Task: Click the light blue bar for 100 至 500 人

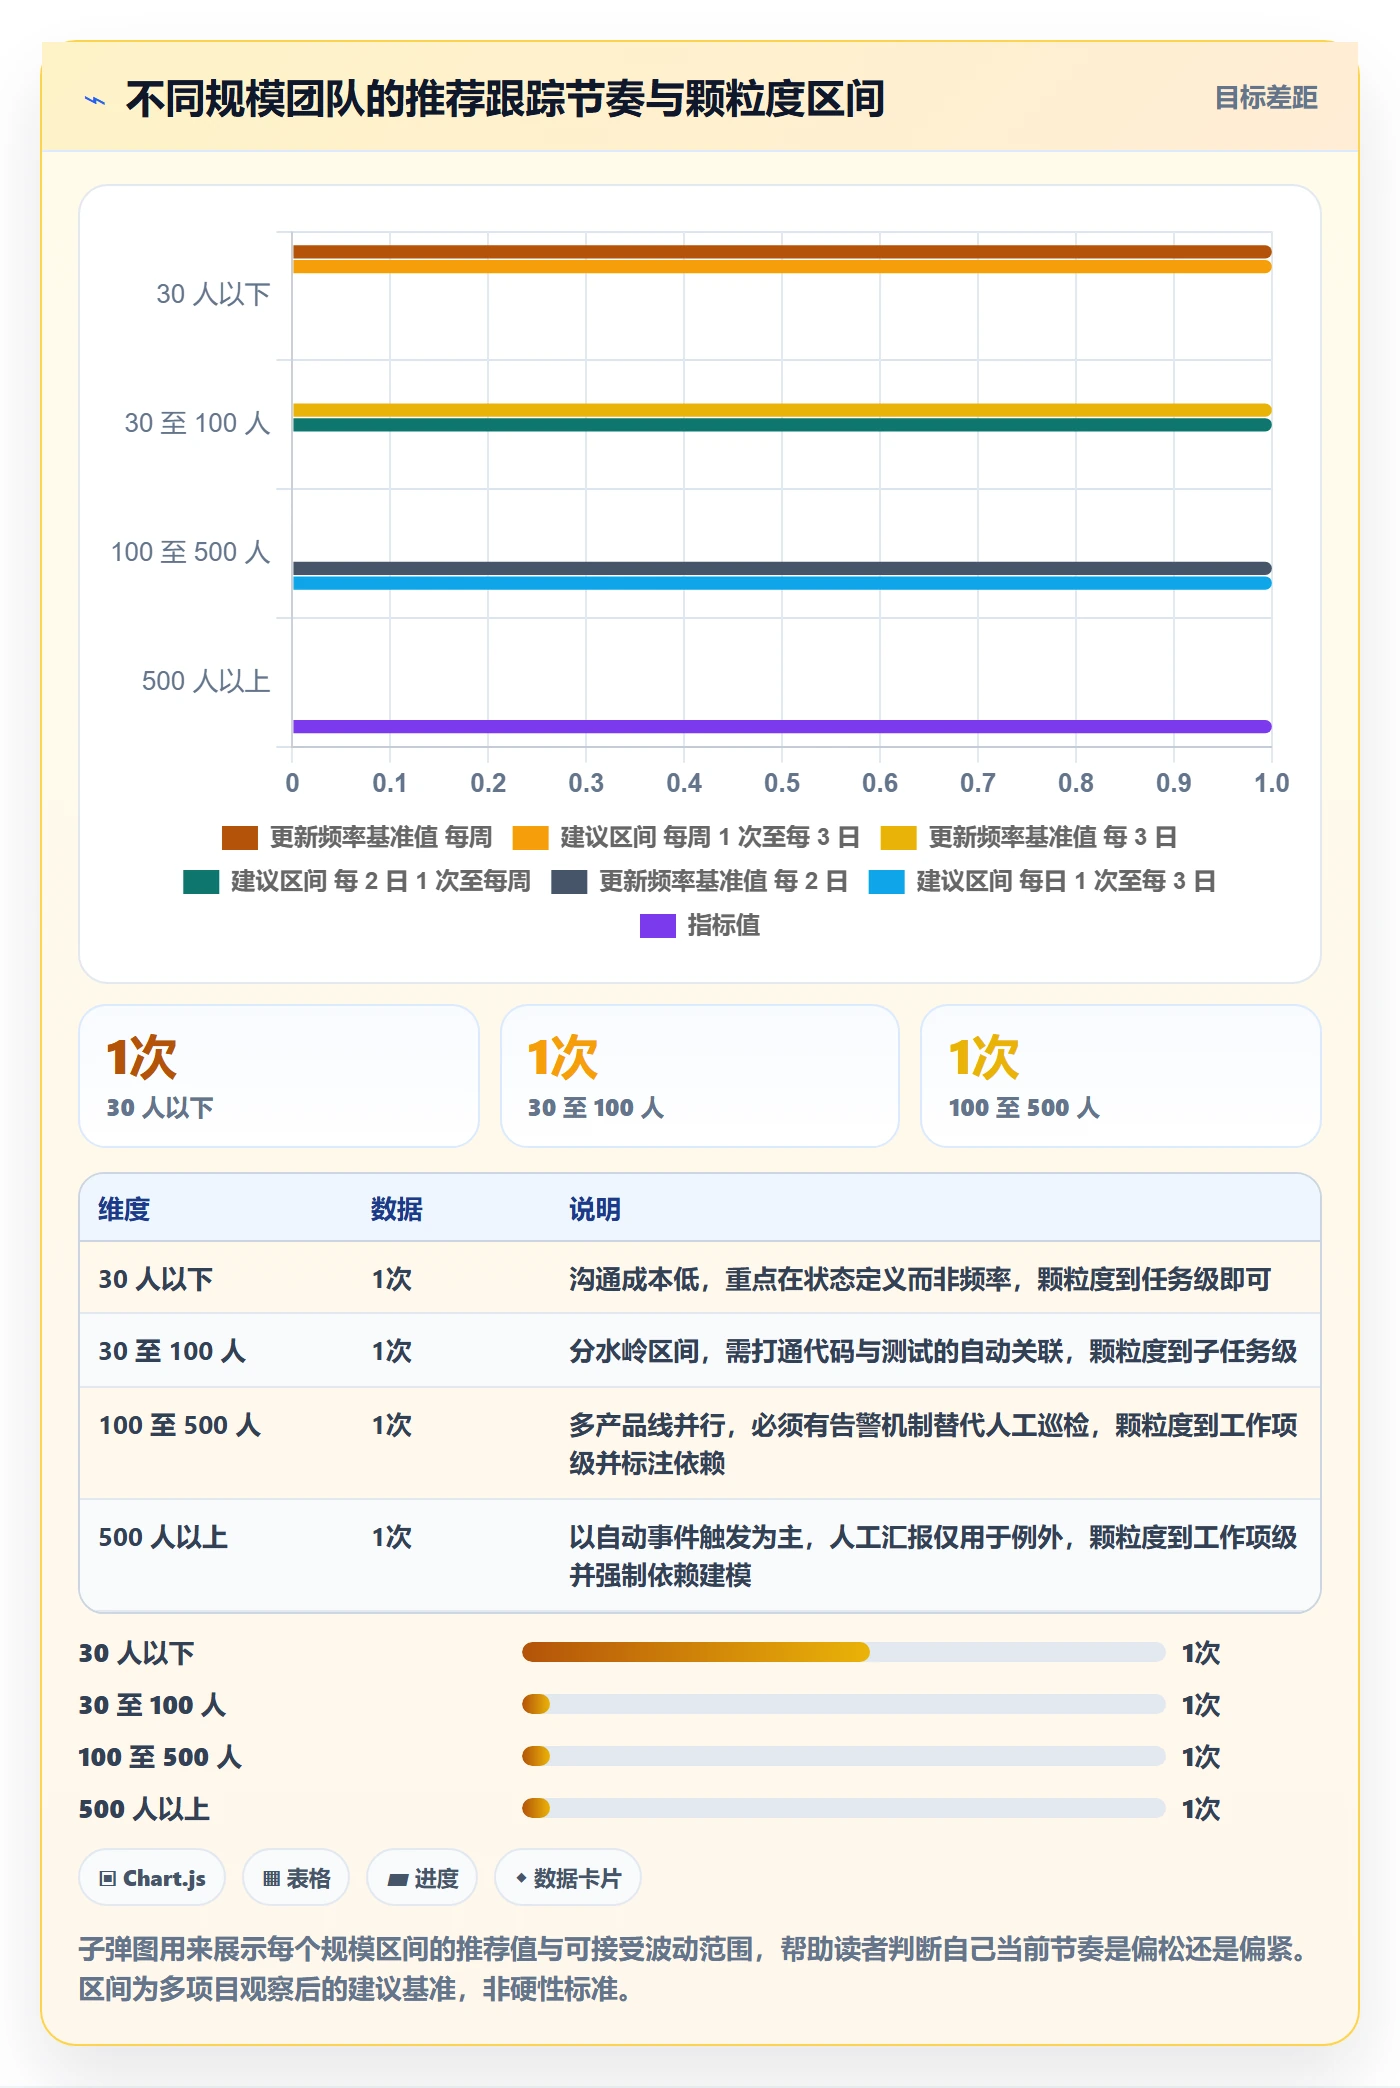Action: click(782, 583)
